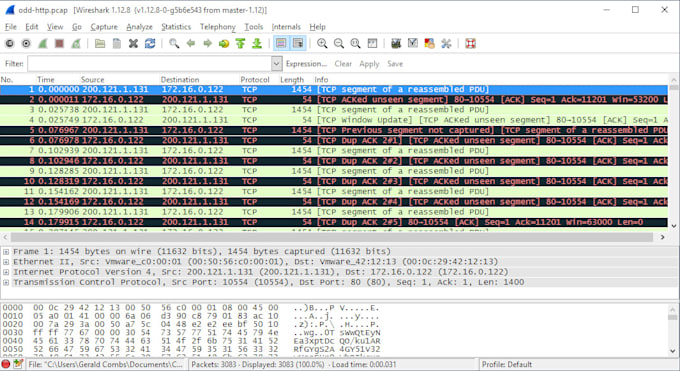Image resolution: width=680 pixels, height=371 pixels.
Task: Apply the display filter
Action: pyautogui.click(x=369, y=64)
